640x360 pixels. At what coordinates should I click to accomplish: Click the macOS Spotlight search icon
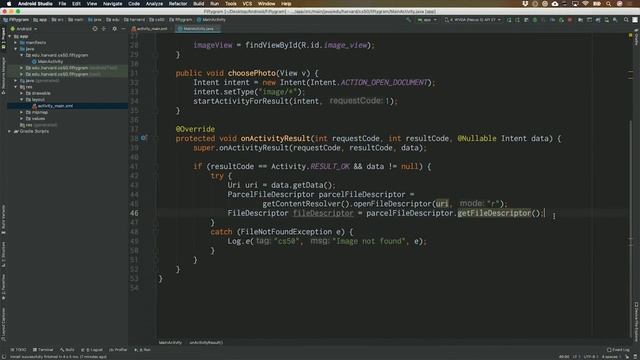pyautogui.click(x=609, y=4)
